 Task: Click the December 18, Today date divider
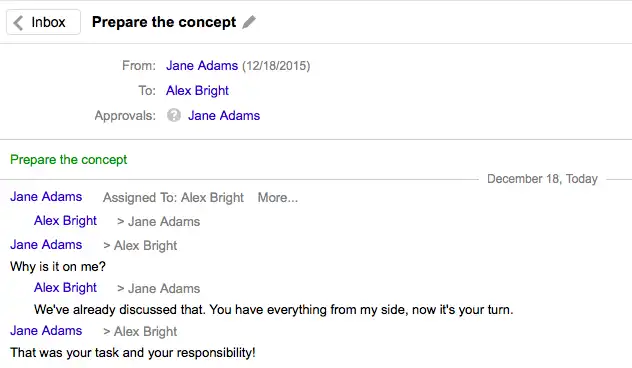tap(542, 179)
